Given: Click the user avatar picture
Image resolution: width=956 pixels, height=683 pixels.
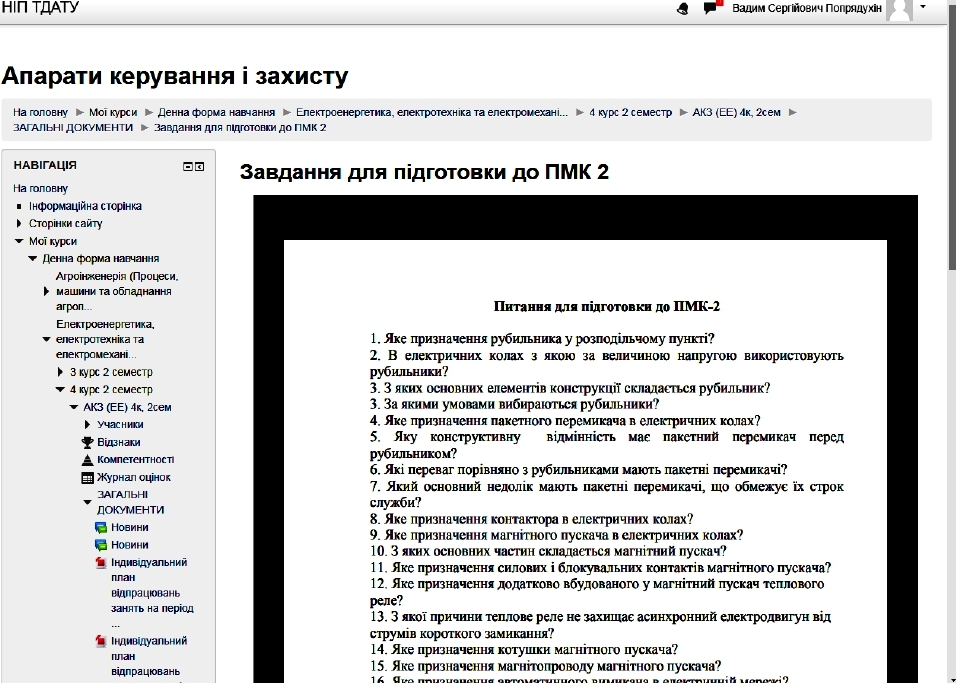Looking at the screenshot, I should pos(899,10).
